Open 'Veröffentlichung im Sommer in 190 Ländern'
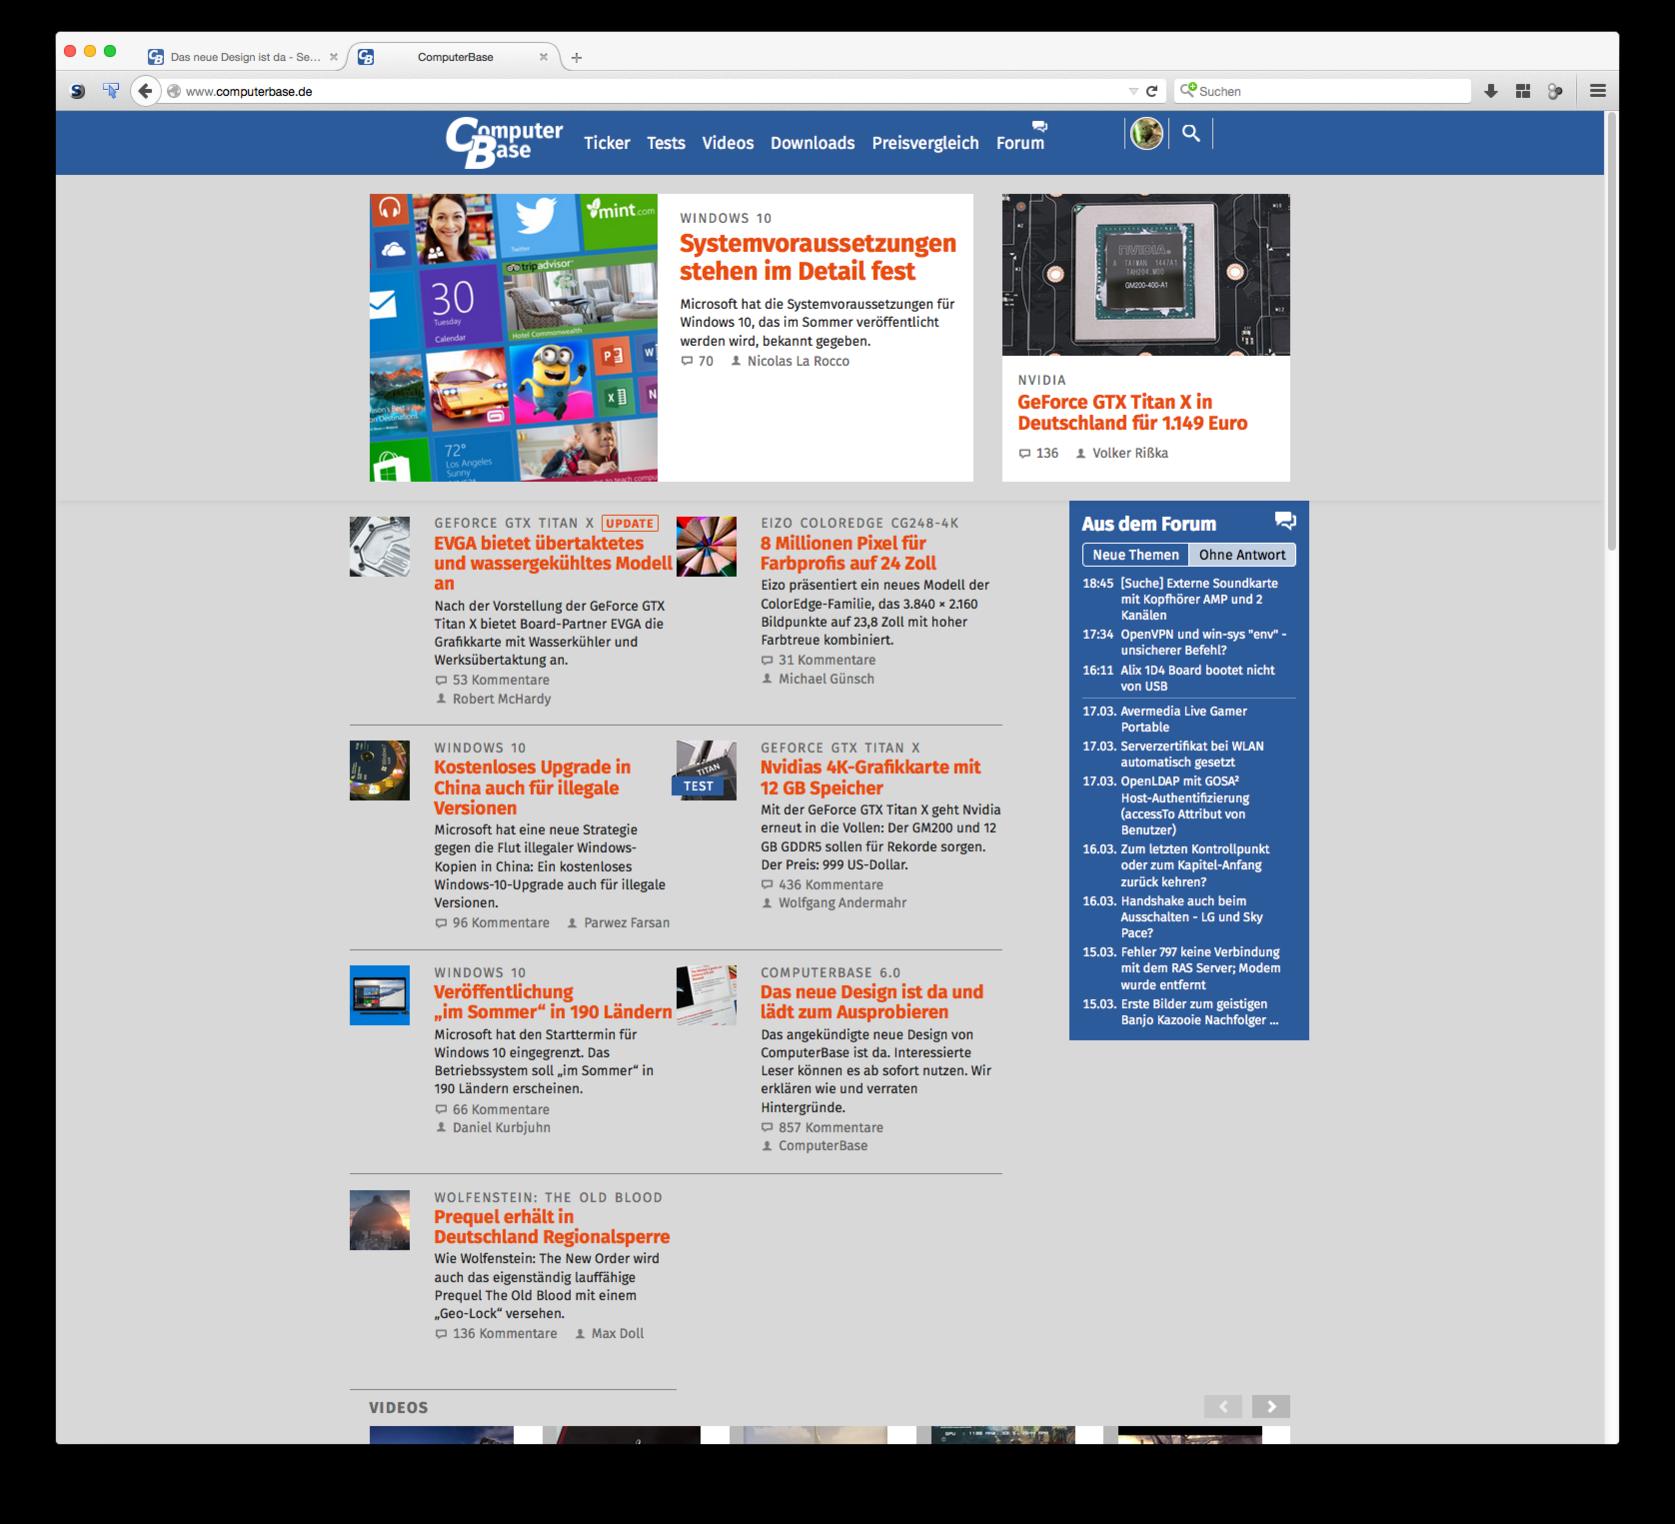Screen dimensions: 1675x1524 tap(553, 1002)
